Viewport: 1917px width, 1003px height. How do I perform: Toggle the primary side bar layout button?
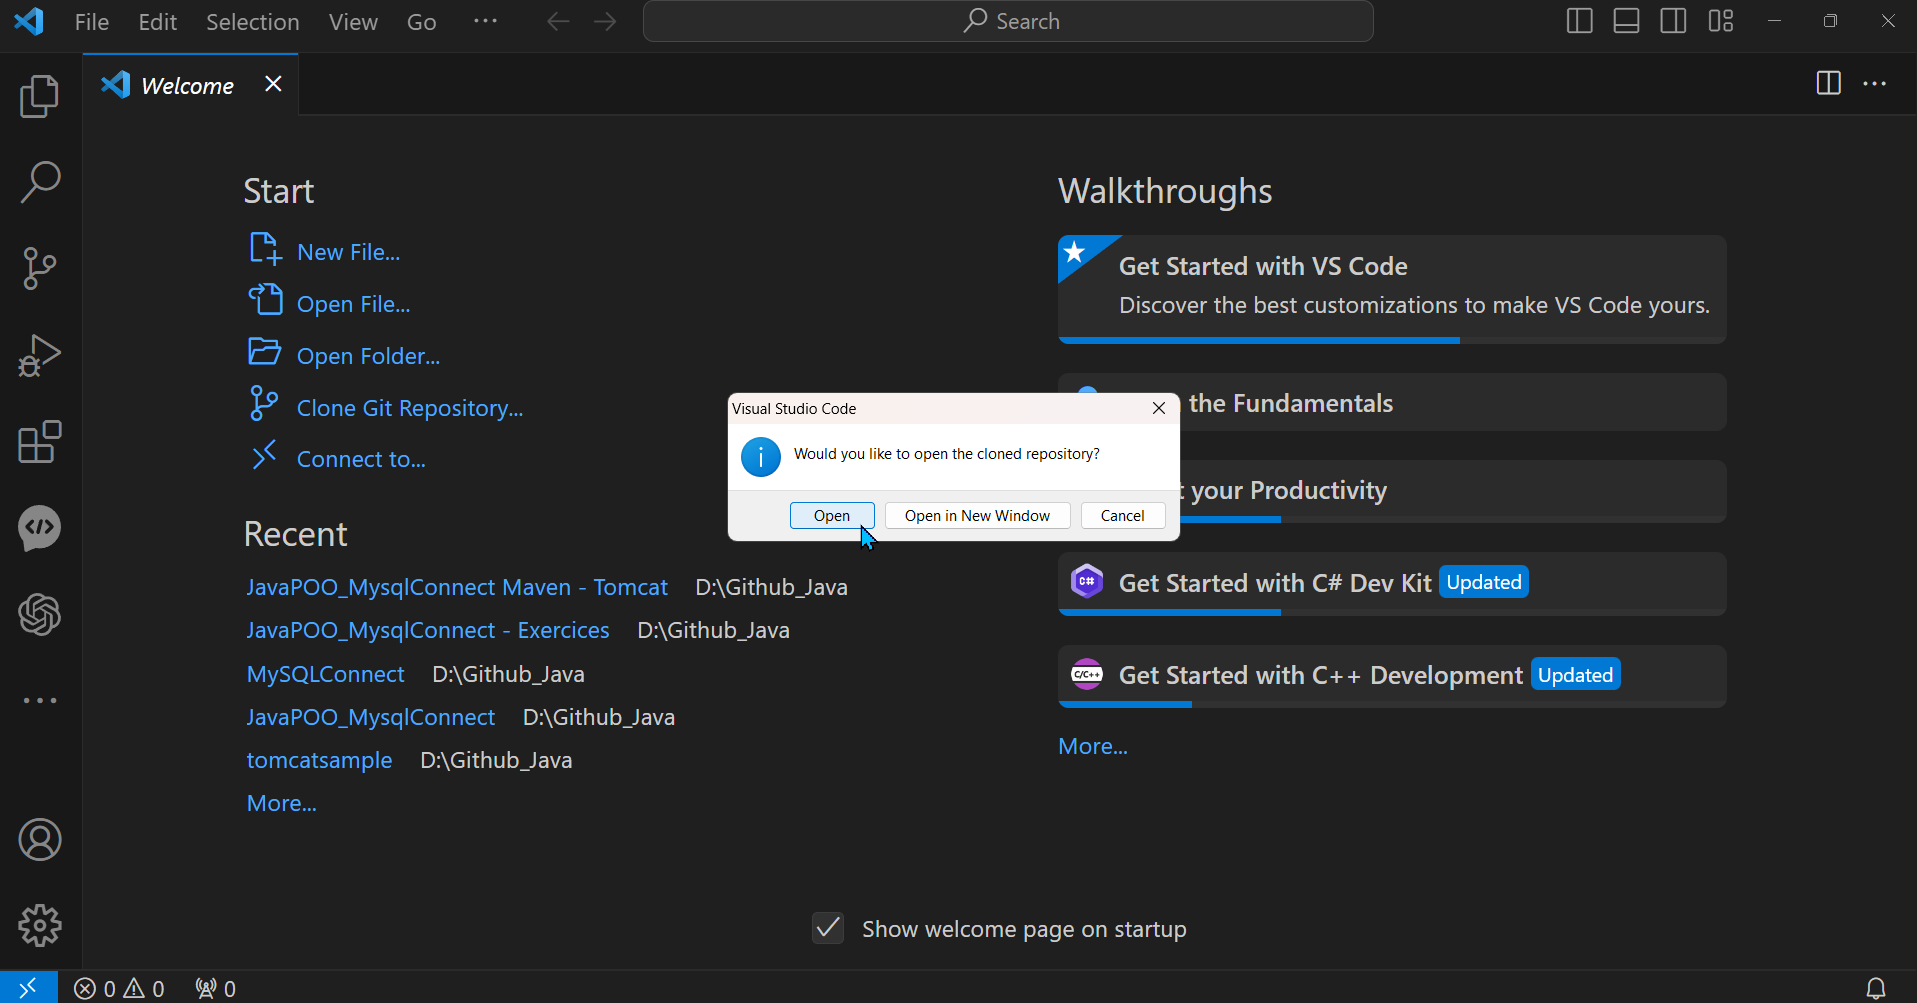tap(1579, 21)
